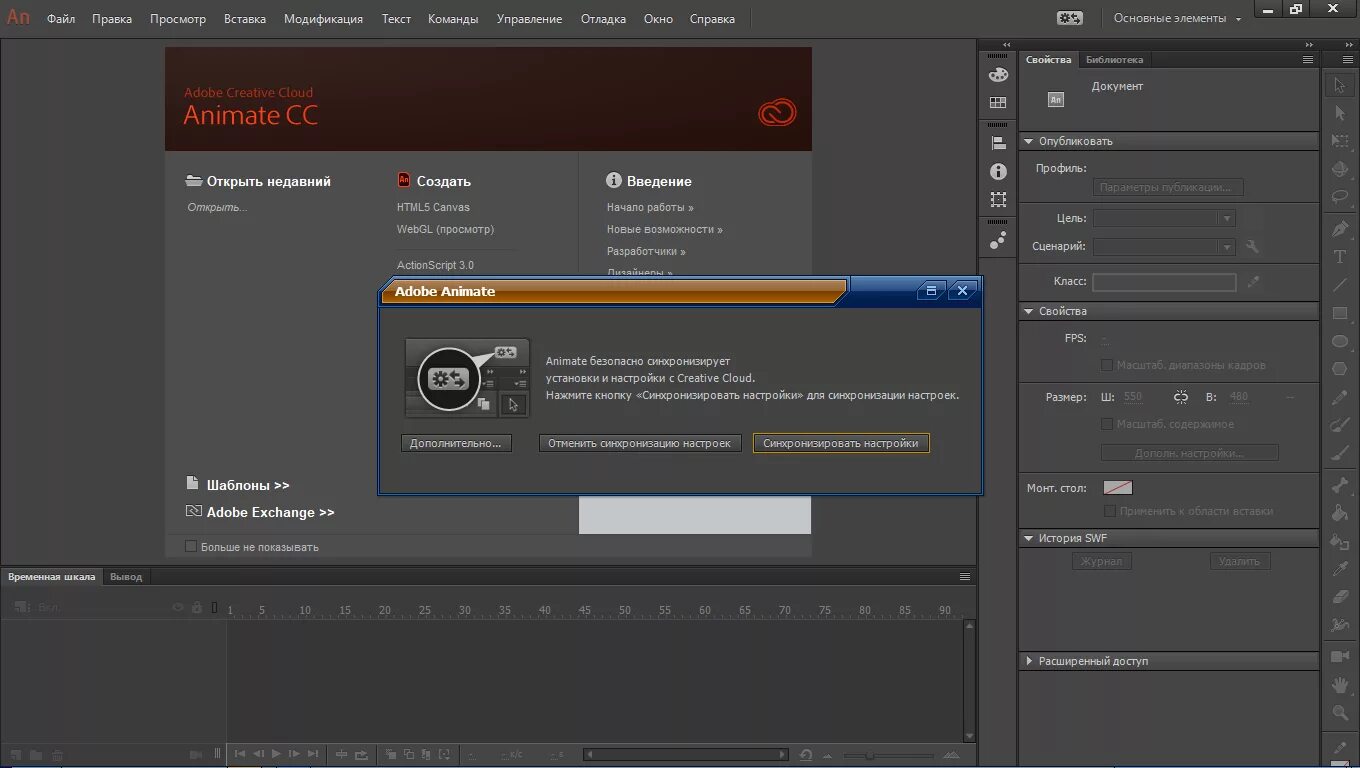Toggle Масштаб. диапазоны кадров checkbox
The image size is (1360, 768).
click(1107, 365)
